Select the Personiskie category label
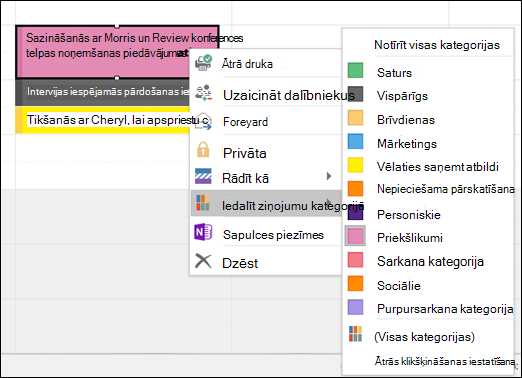Screen dimensions: 522x378 click(x=409, y=215)
